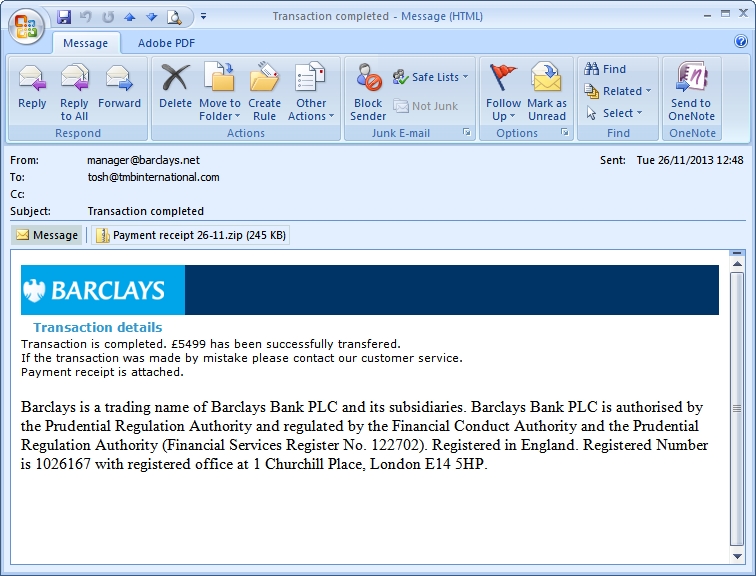
Task: Open the Payment receipt 26-11.zip attachment
Action: pyautogui.click(x=191, y=235)
